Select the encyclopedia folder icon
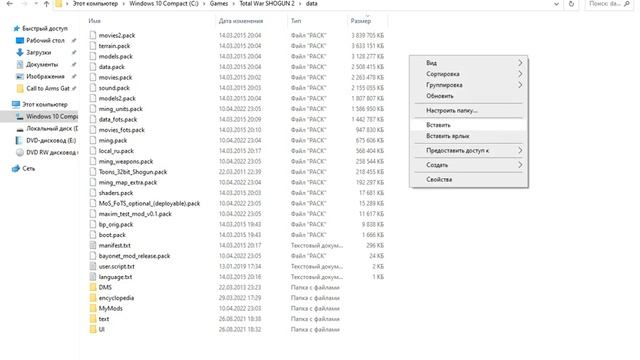Screen dimensions: 640x360 click(x=93, y=298)
